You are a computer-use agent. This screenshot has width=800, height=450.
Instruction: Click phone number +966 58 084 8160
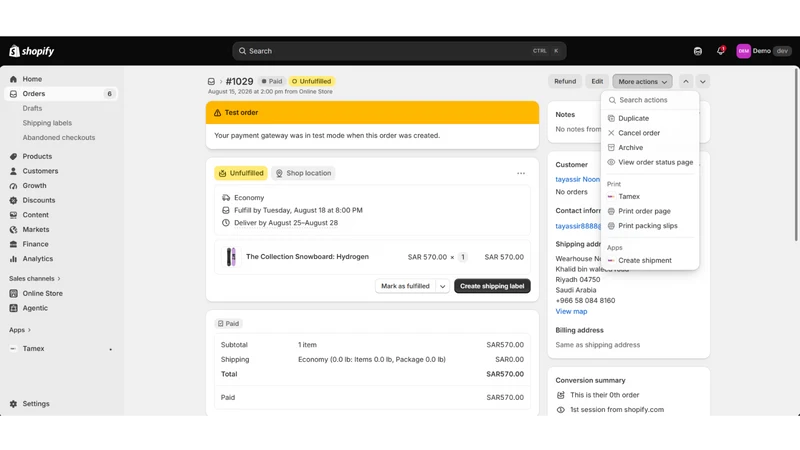(x=585, y=301)
